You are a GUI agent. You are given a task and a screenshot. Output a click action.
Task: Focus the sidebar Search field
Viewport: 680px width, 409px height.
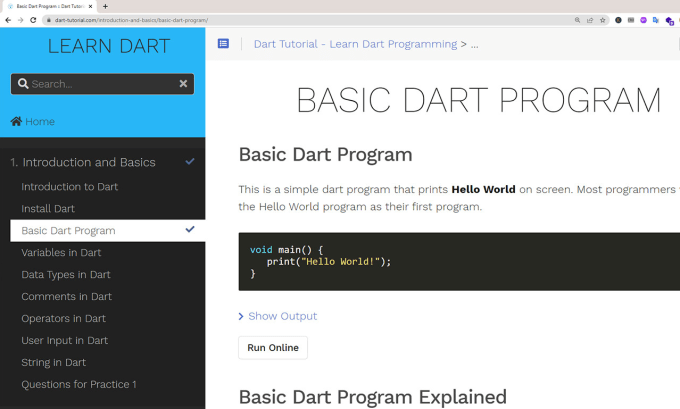point(102,84)
